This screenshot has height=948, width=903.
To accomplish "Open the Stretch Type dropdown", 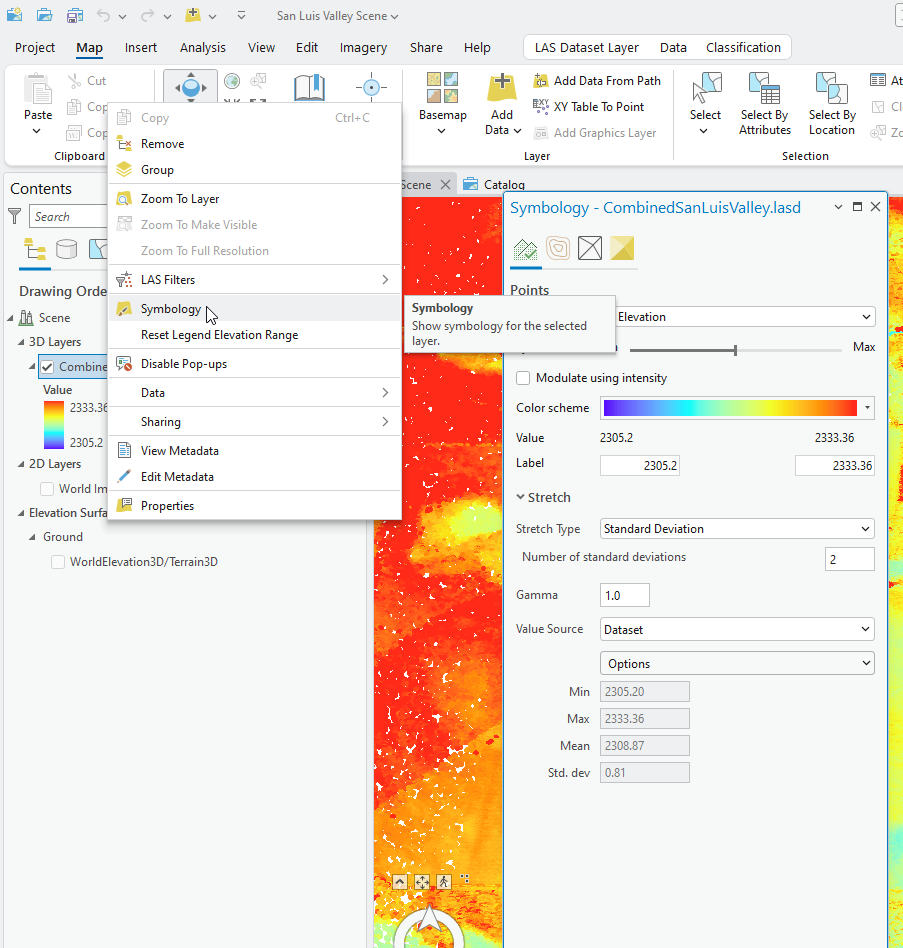I will pos(737,529).
